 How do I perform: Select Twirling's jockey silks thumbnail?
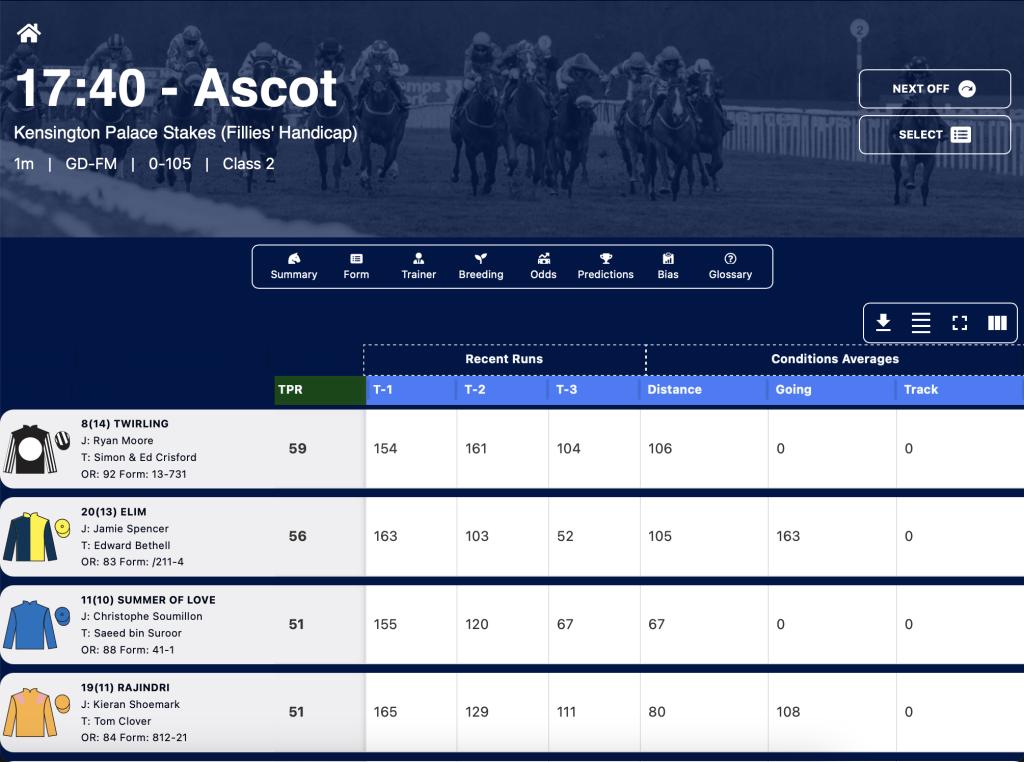(37, 449)
